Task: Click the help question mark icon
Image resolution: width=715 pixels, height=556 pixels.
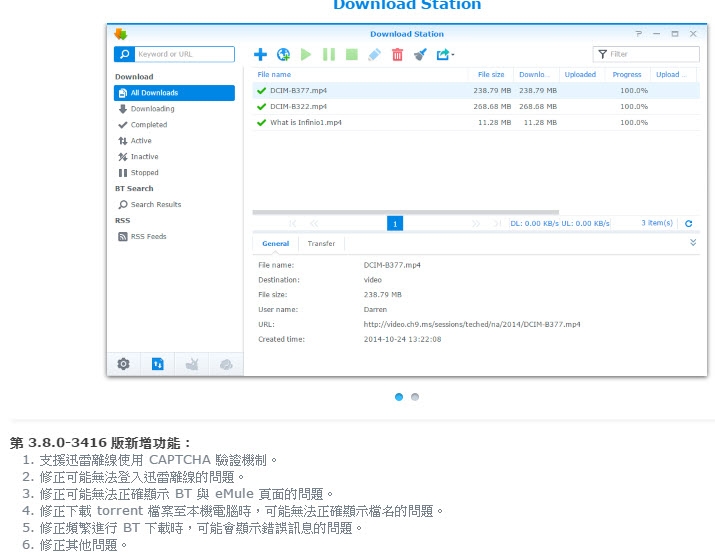Action: tap(638, 34)
